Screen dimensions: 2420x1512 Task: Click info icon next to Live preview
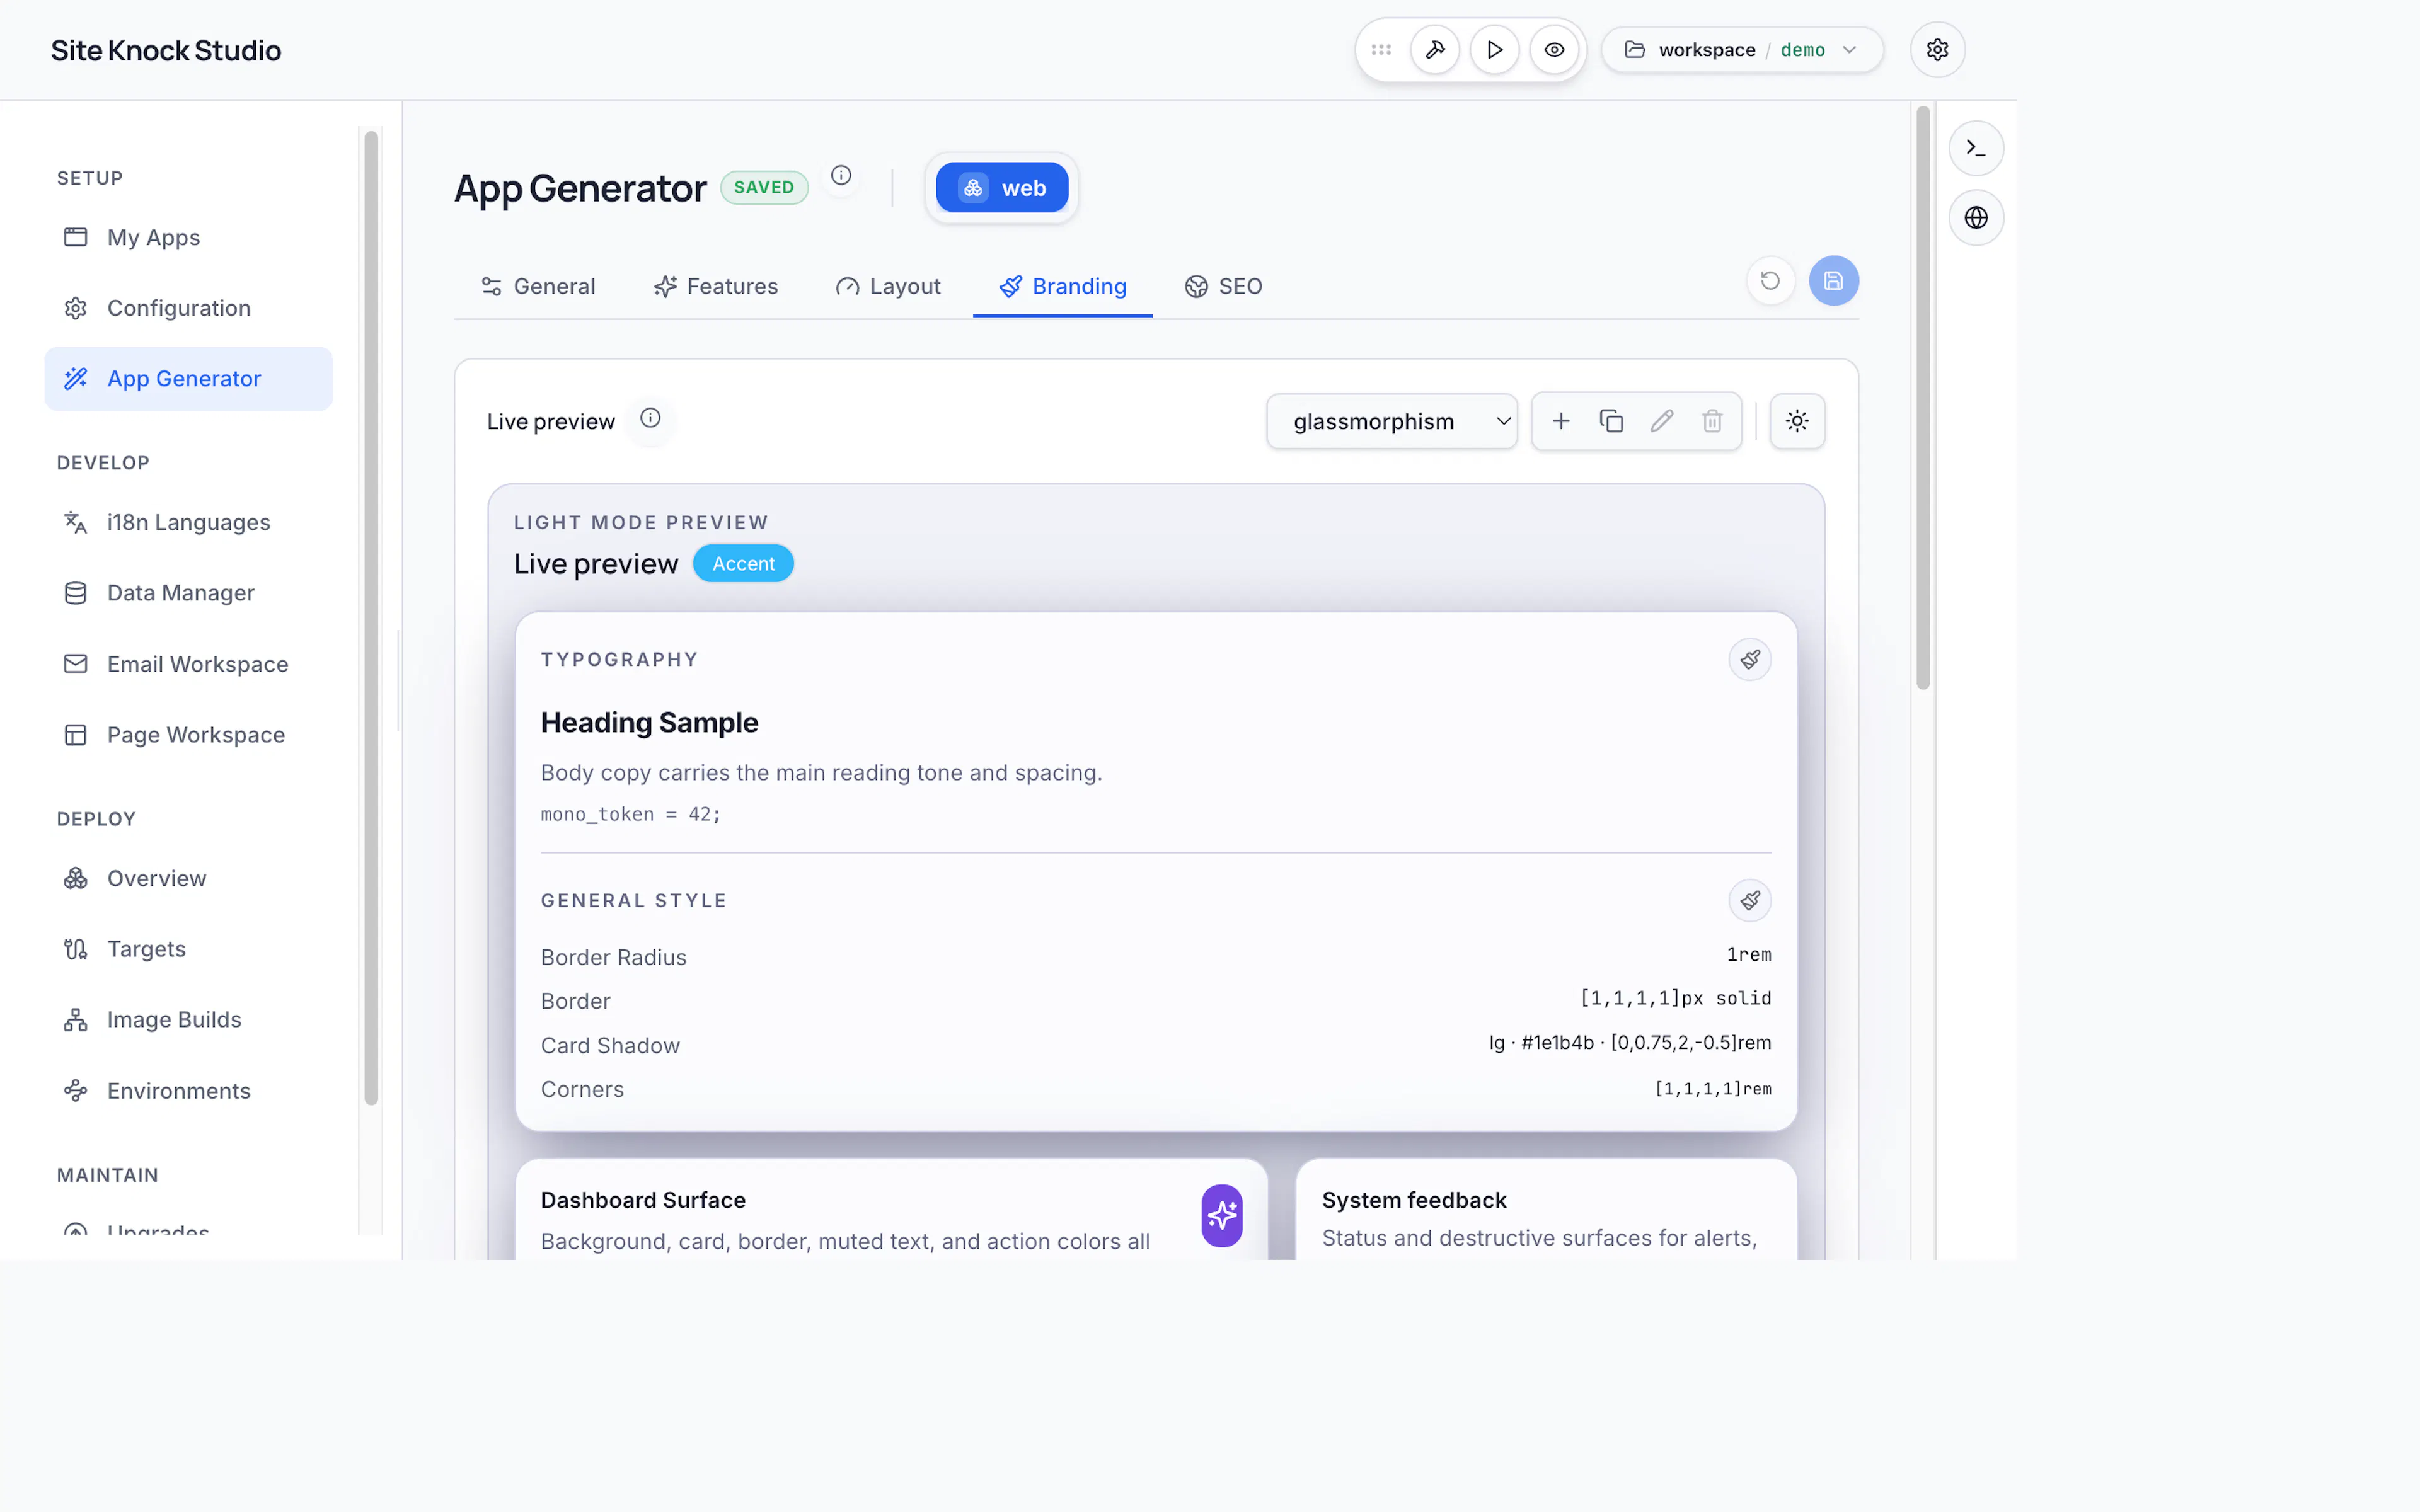650,419
